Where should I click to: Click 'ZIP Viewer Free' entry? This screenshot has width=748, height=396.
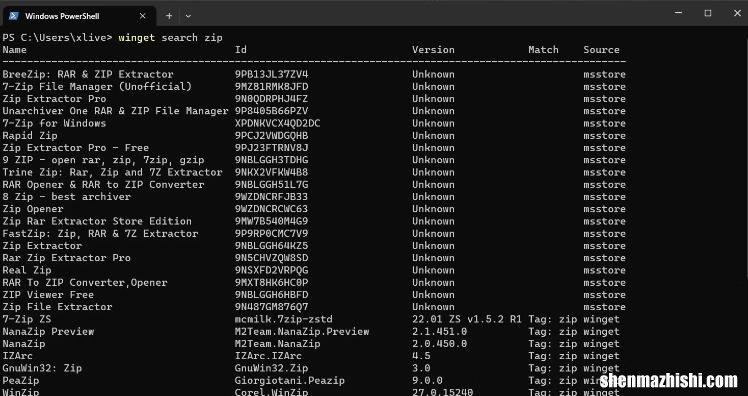coord(48,295)
